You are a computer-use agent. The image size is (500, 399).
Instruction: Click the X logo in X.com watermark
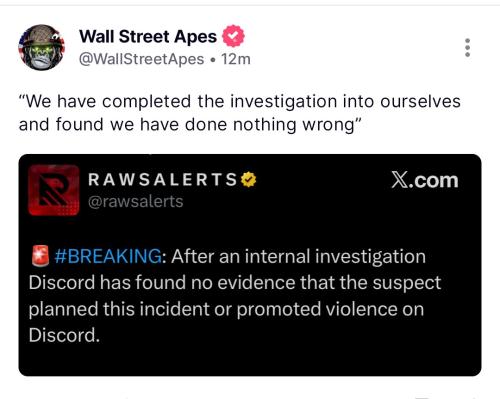(399, 180)
